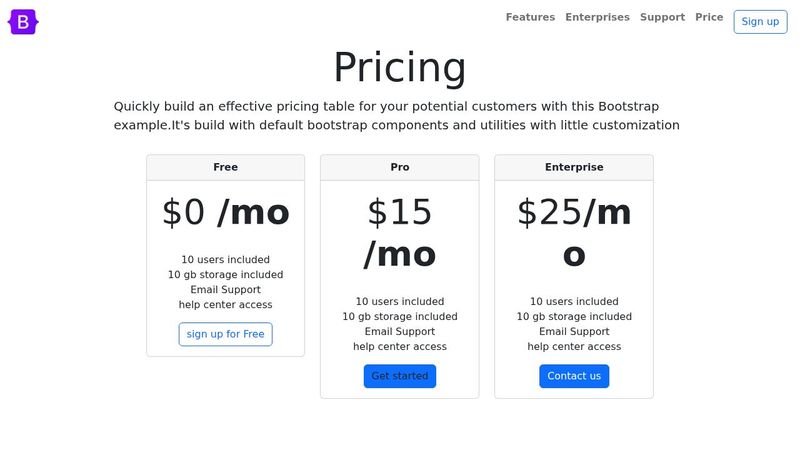The width and height of the screenshot is (800, 450).
Task: Open the Support nav link
Action: pyautogui.click(x=662, y=17)
